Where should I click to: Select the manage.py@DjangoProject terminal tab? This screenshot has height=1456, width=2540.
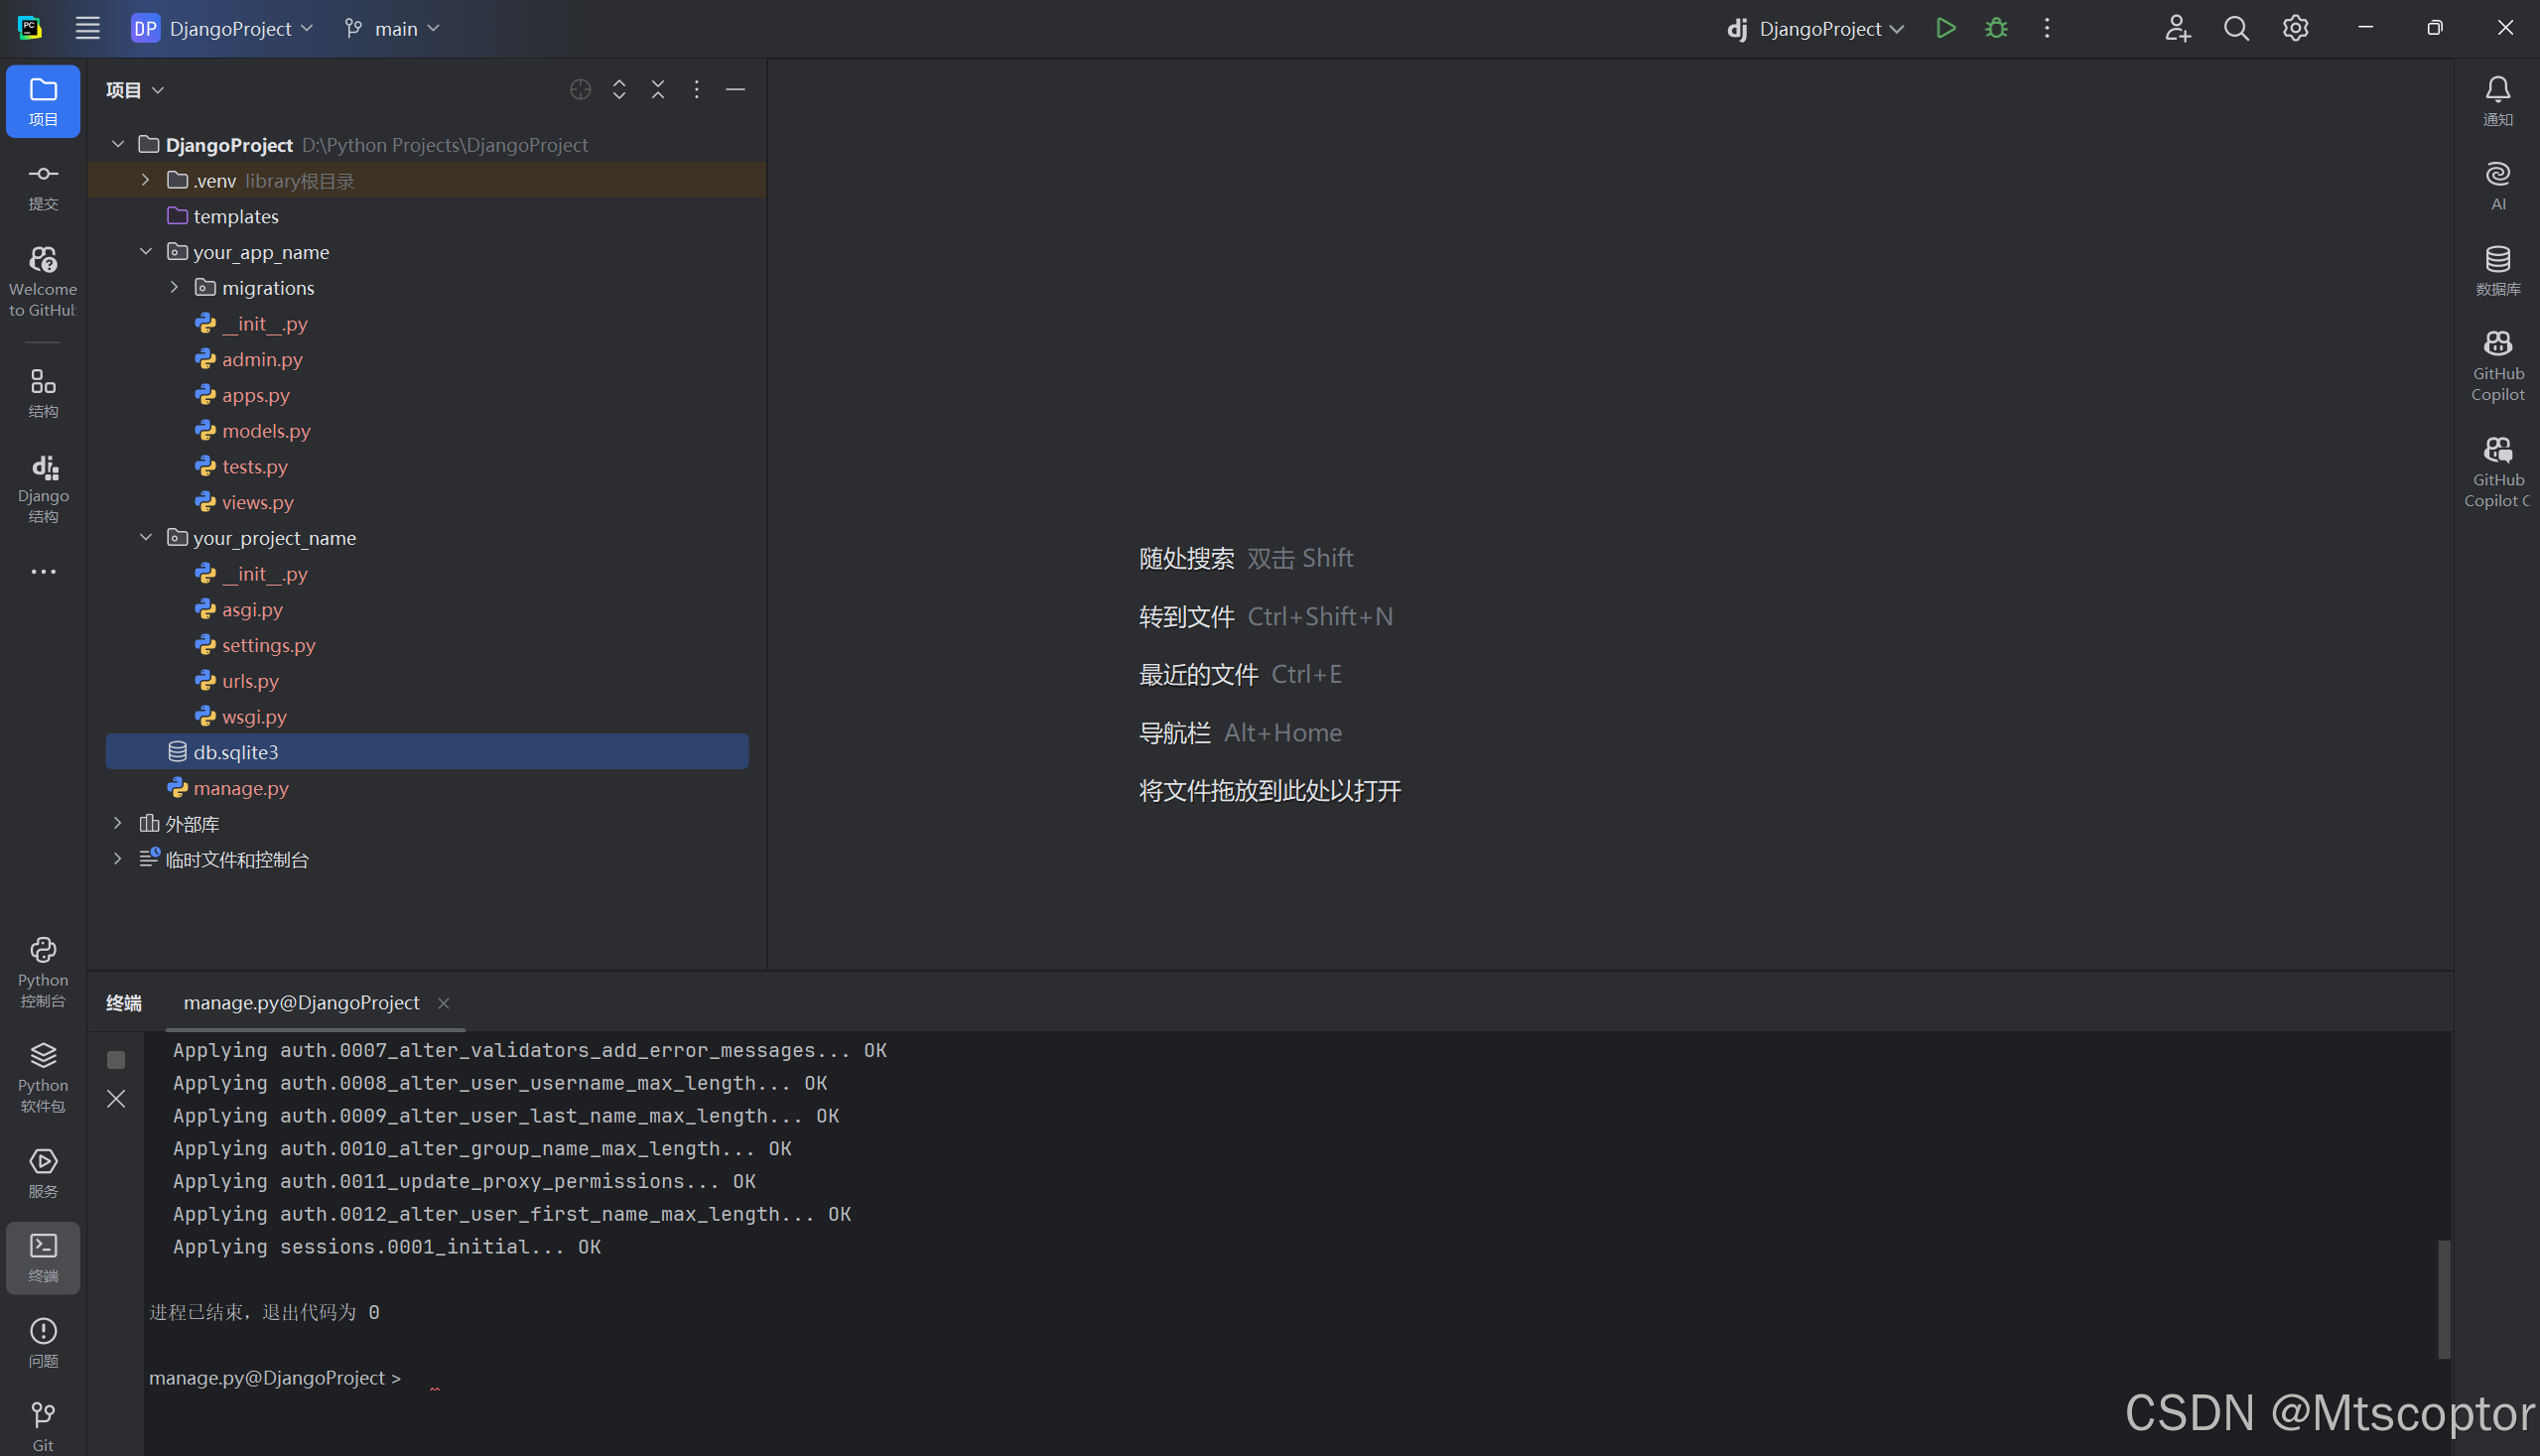[301, 1002]
